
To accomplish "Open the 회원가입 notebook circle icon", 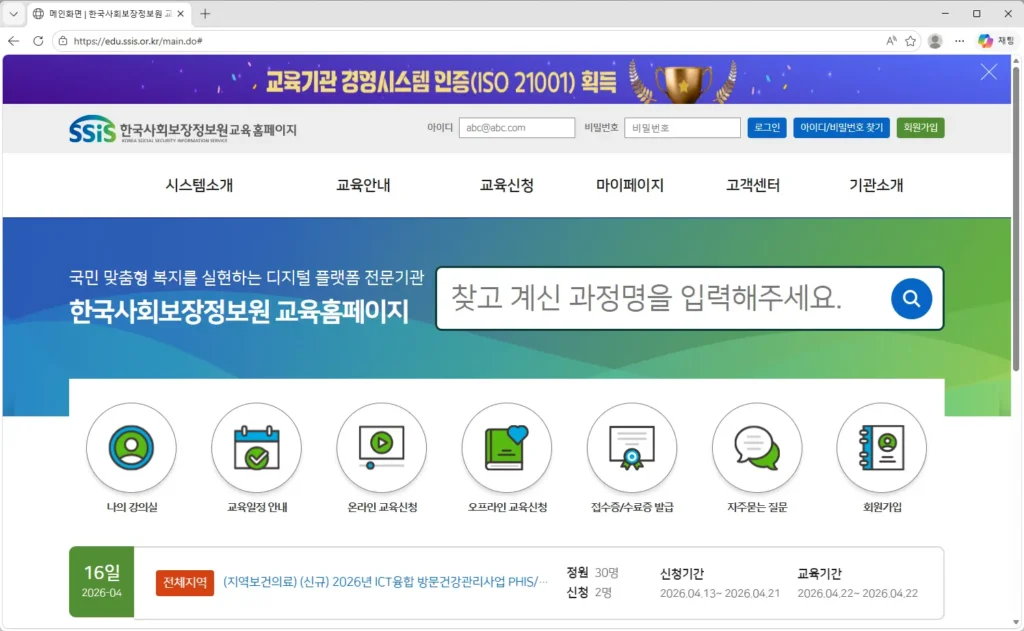I will 882,447.
